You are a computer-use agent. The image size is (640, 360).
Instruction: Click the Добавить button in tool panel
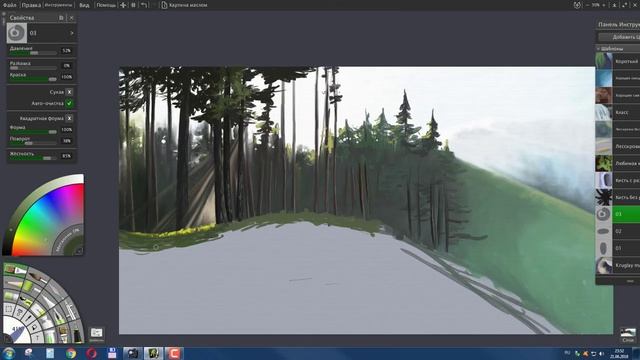pyautogui.click(x=620, y=37)
